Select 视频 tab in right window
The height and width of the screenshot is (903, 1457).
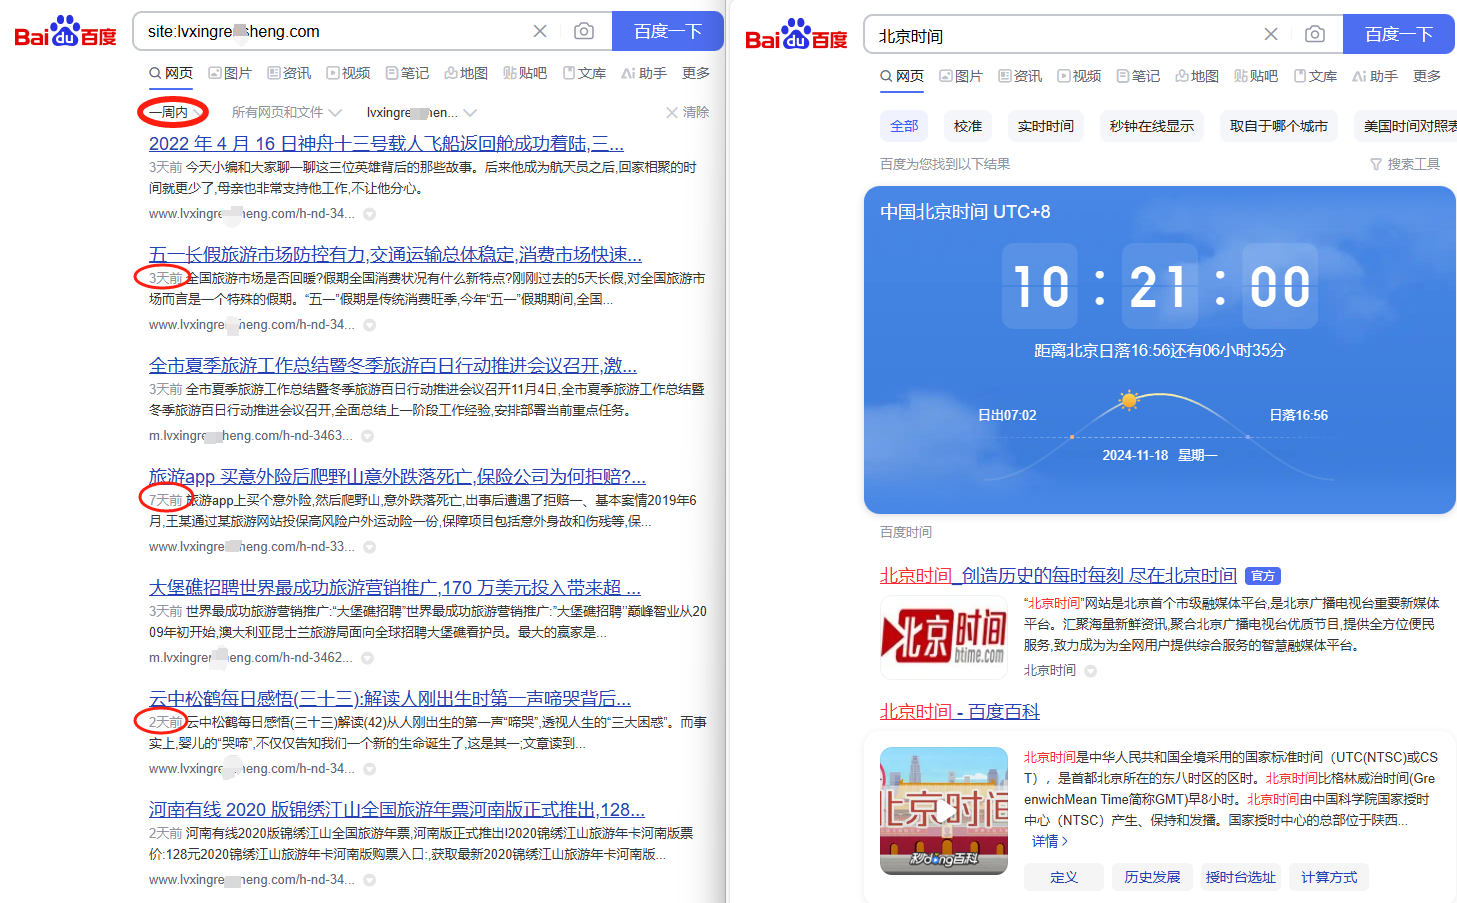(1079, 76)
